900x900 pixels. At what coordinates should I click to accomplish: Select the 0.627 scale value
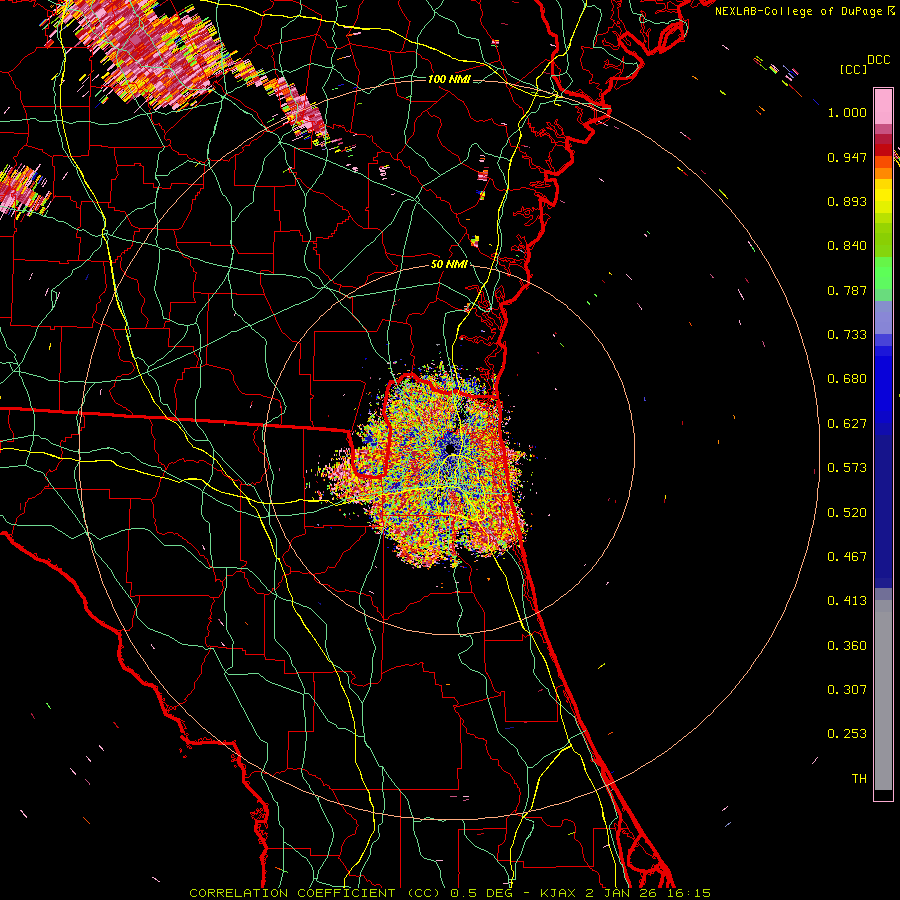point(847,424)
